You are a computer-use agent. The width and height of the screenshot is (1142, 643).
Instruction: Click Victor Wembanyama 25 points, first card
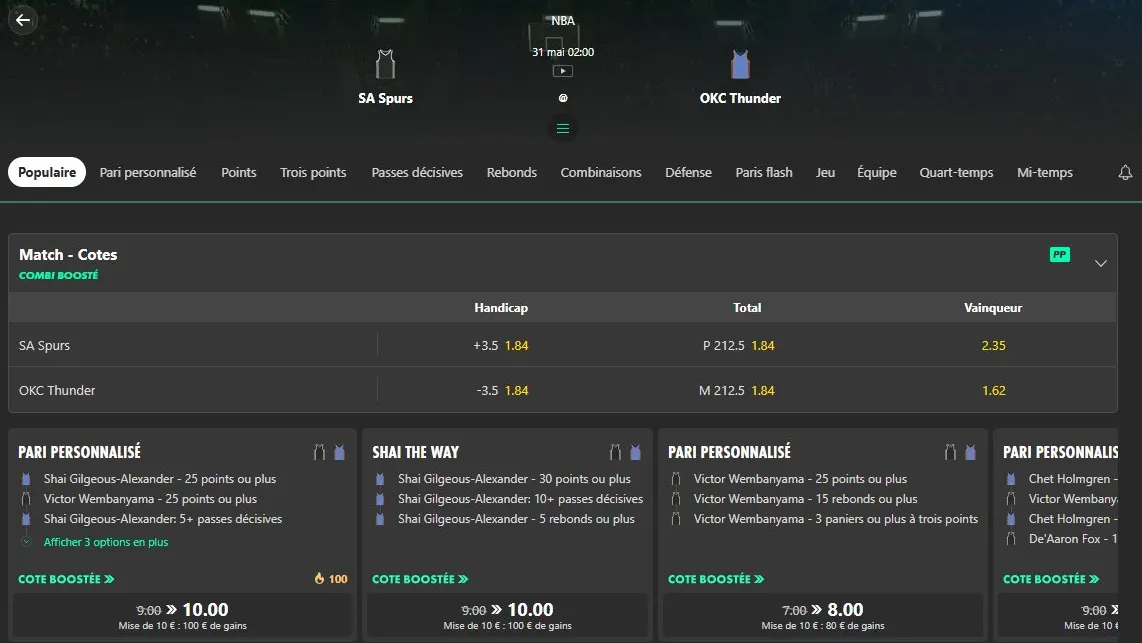[x=150, y=499]
